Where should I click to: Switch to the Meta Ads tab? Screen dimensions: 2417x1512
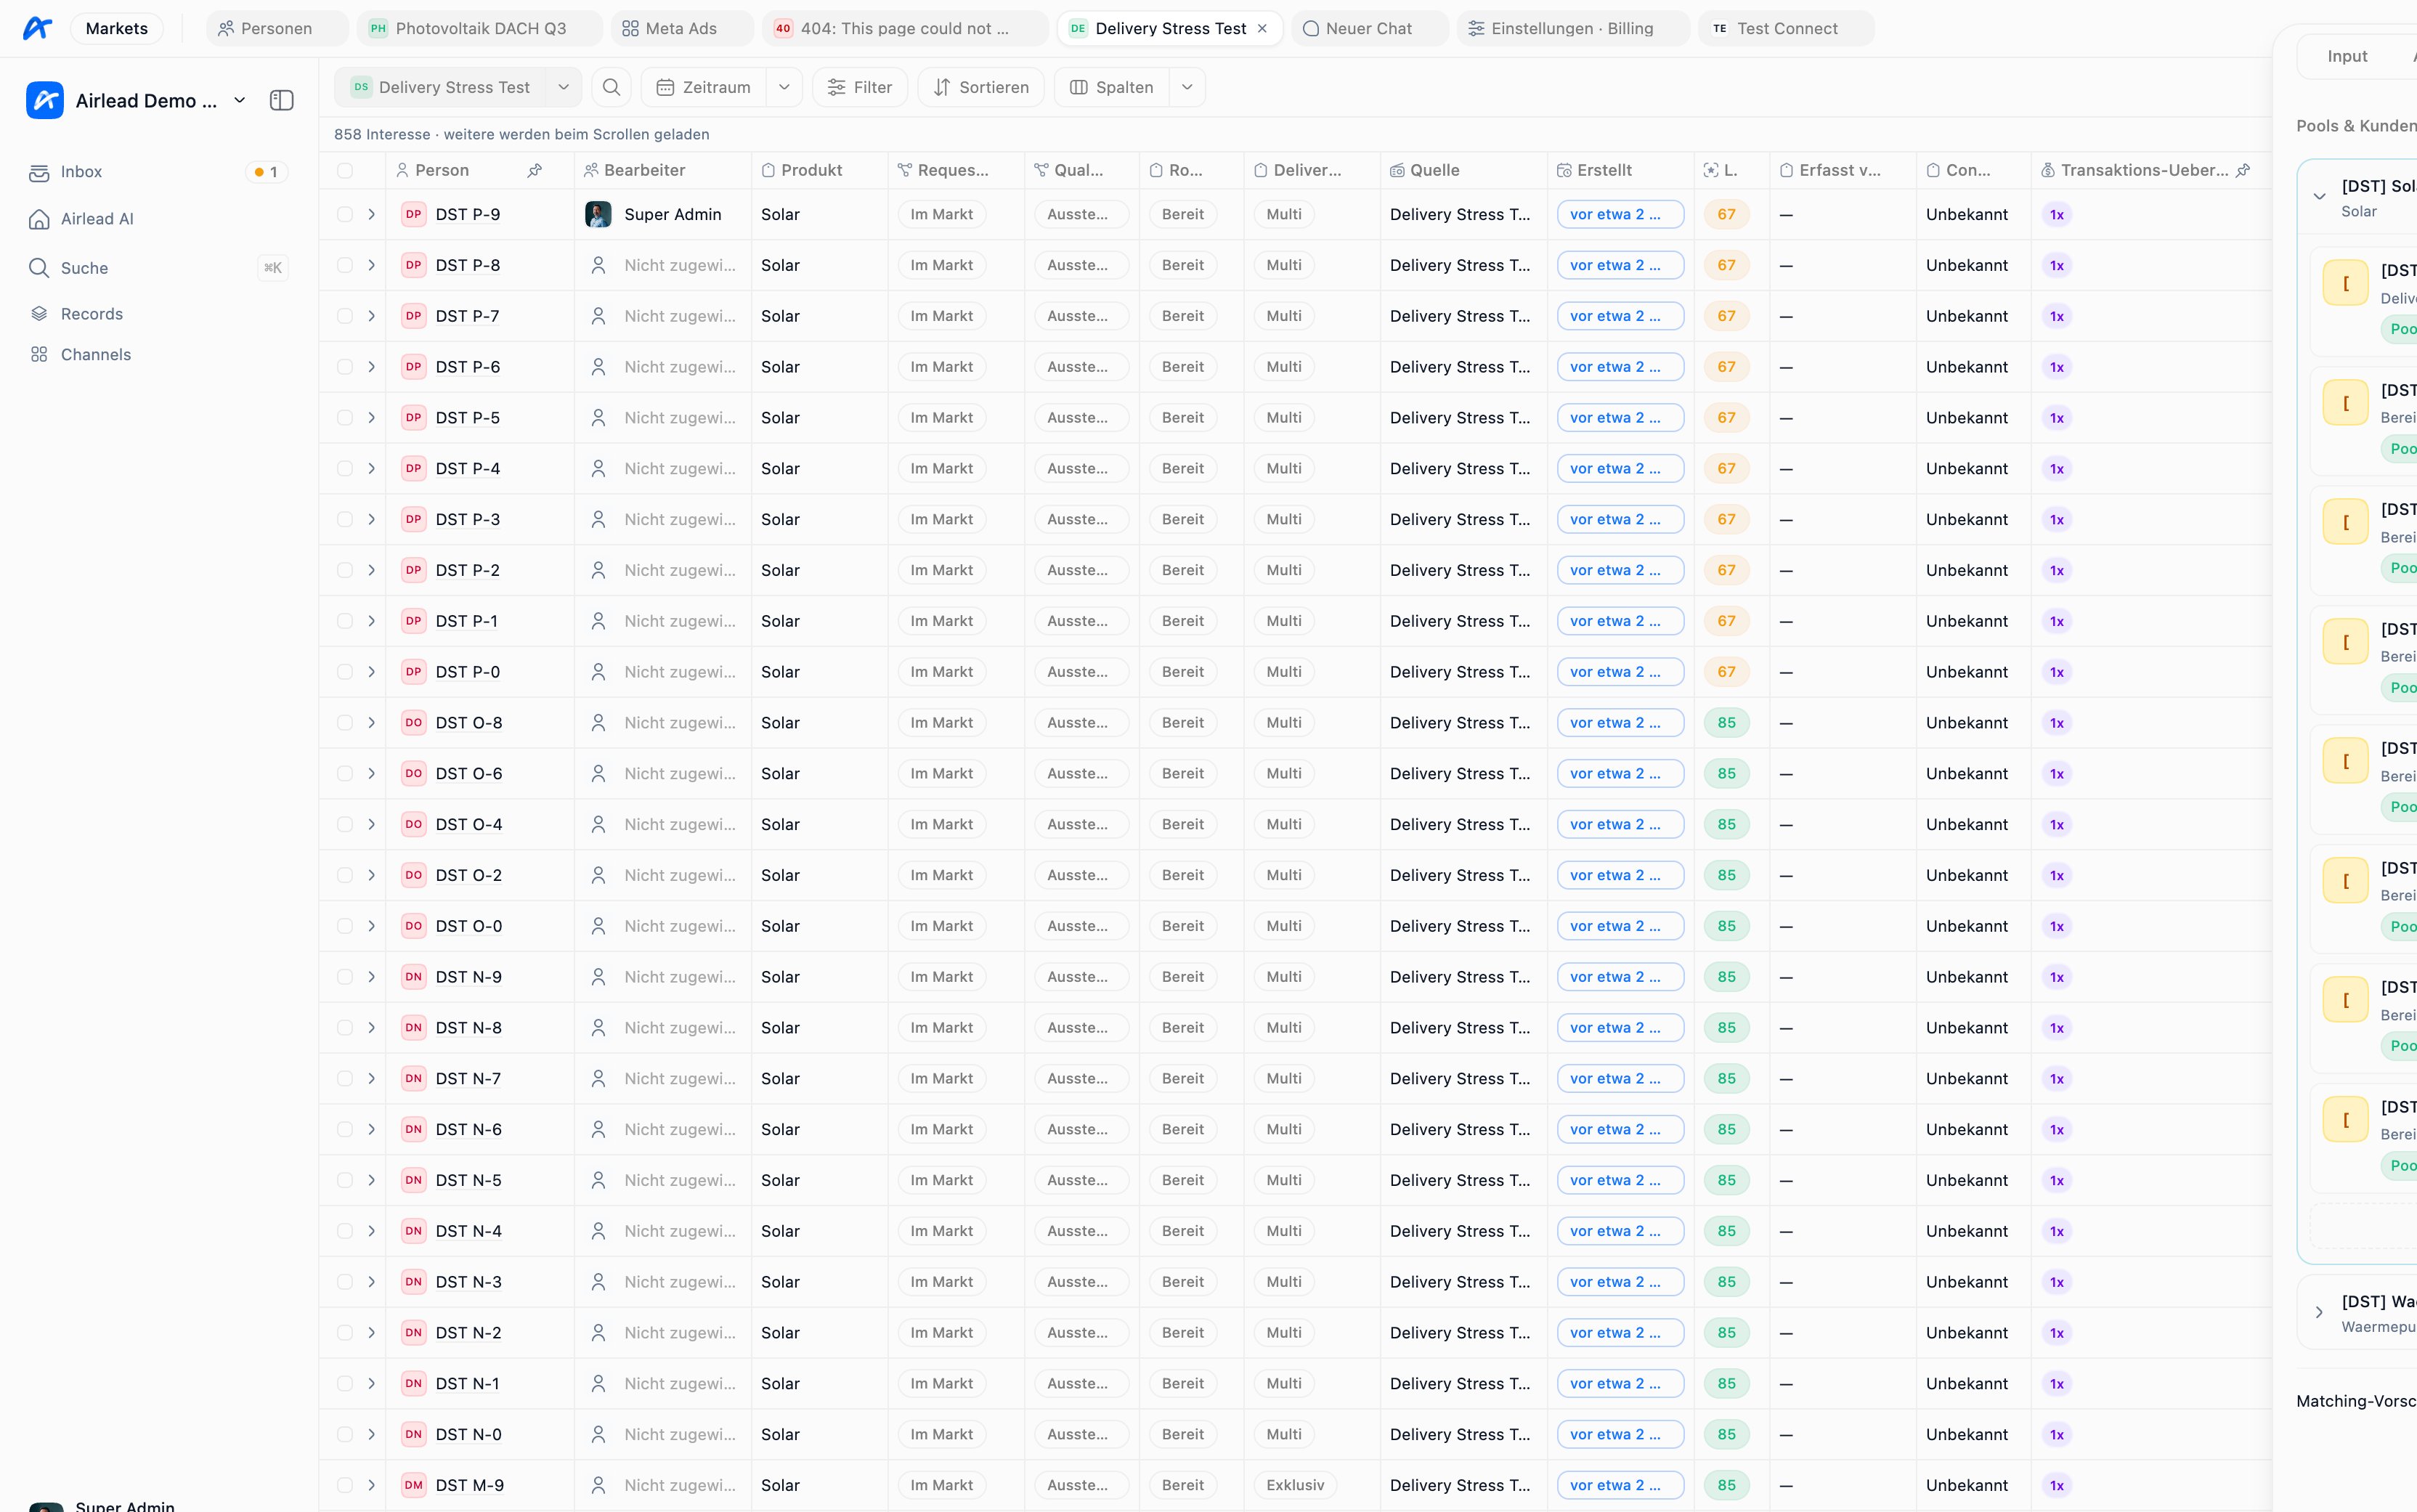tap(682, 28)
